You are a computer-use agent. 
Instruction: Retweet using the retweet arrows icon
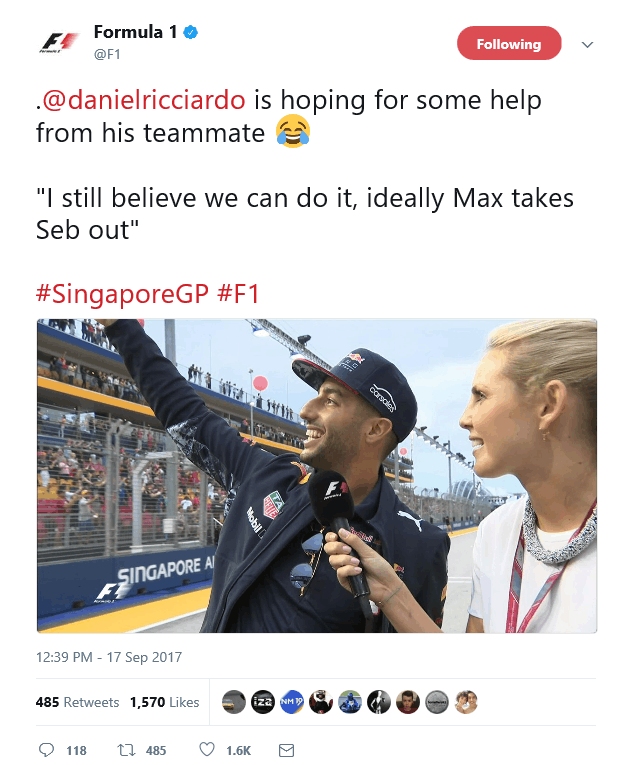(126, 749)
